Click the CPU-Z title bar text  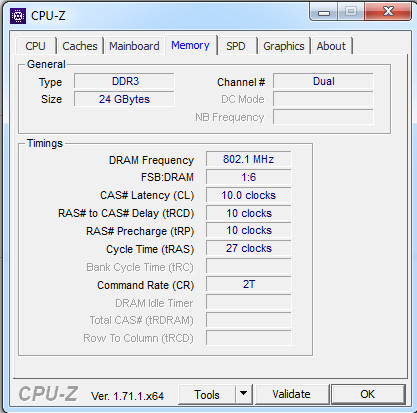pos(48,16)
